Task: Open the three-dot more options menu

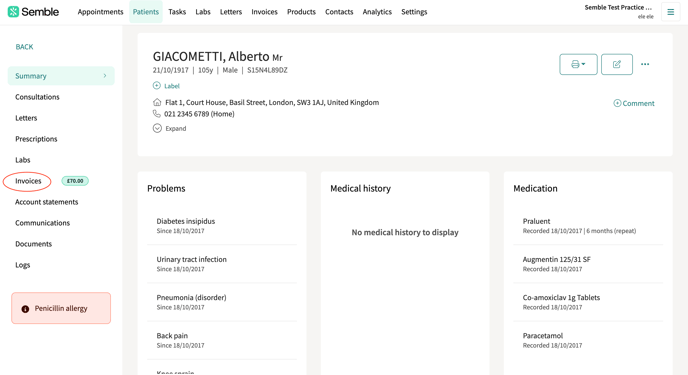Action: coord(645,64)
